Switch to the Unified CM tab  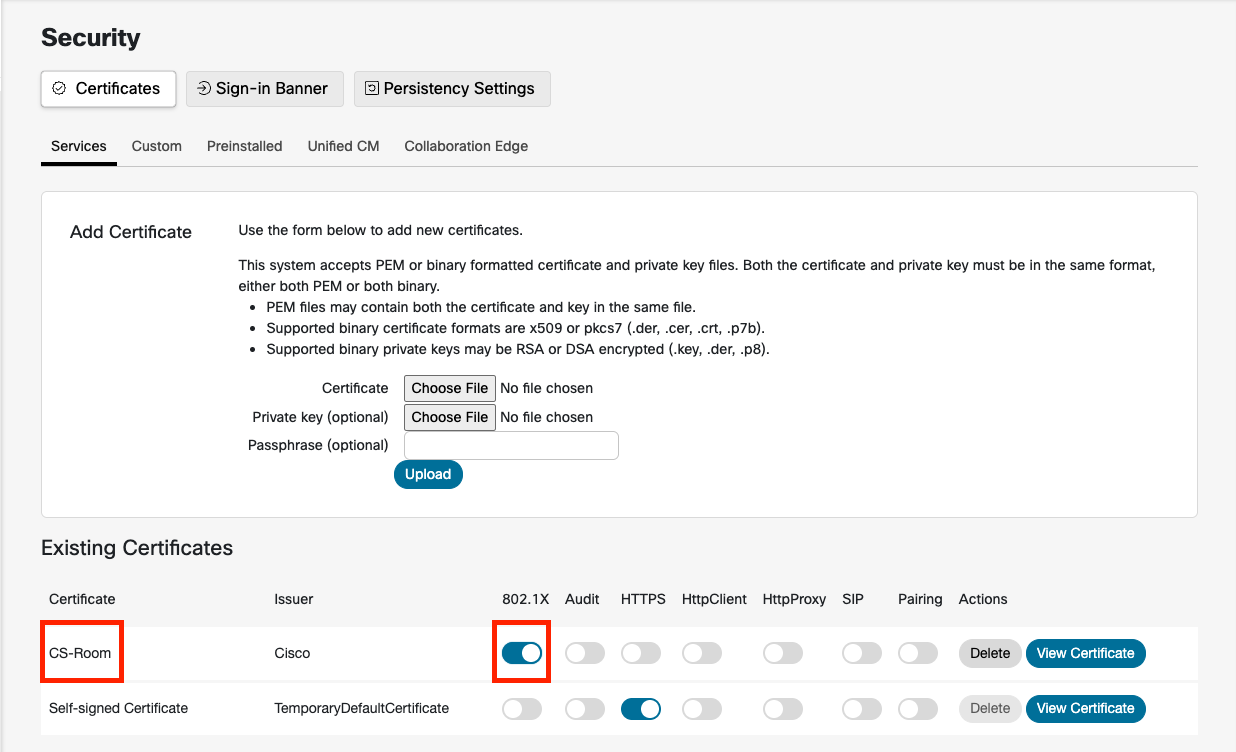344,146
